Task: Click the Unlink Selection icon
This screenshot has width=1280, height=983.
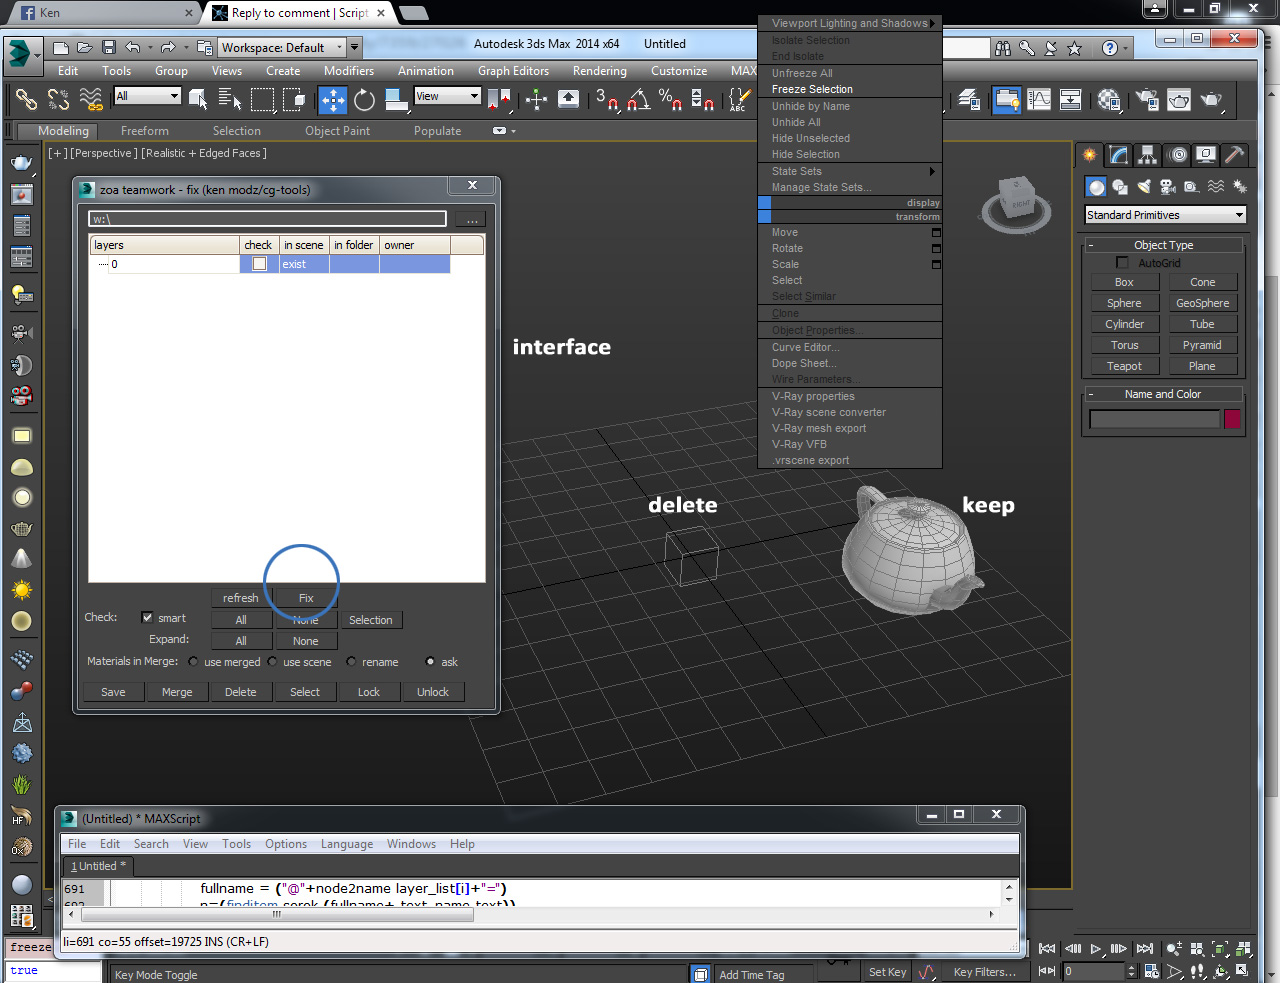Action: tap(58, 99)
